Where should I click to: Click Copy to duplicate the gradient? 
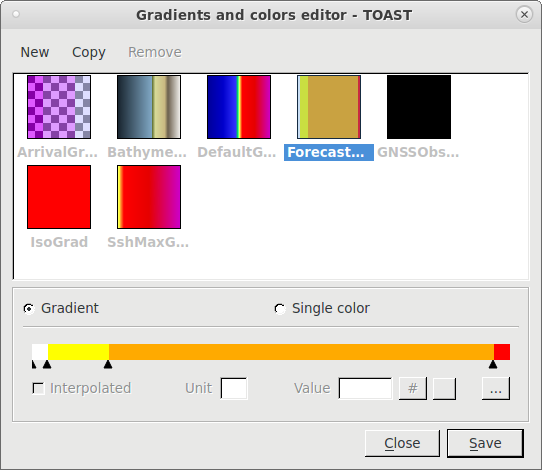tap(89, 52)
